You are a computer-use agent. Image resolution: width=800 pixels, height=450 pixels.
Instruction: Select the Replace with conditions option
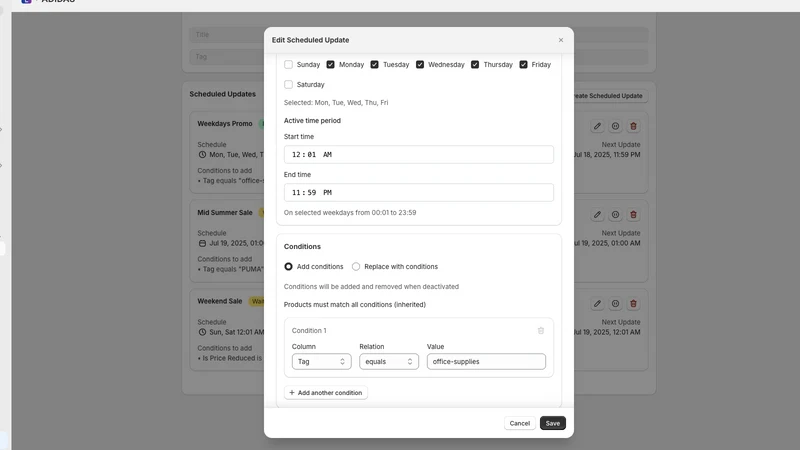[356, 266]
